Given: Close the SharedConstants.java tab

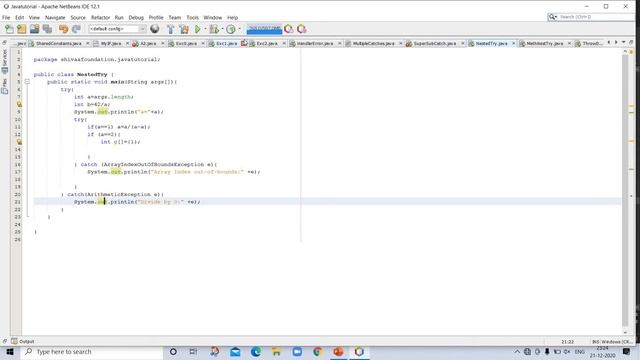Looking at the screenshot, I should point(87,43).
